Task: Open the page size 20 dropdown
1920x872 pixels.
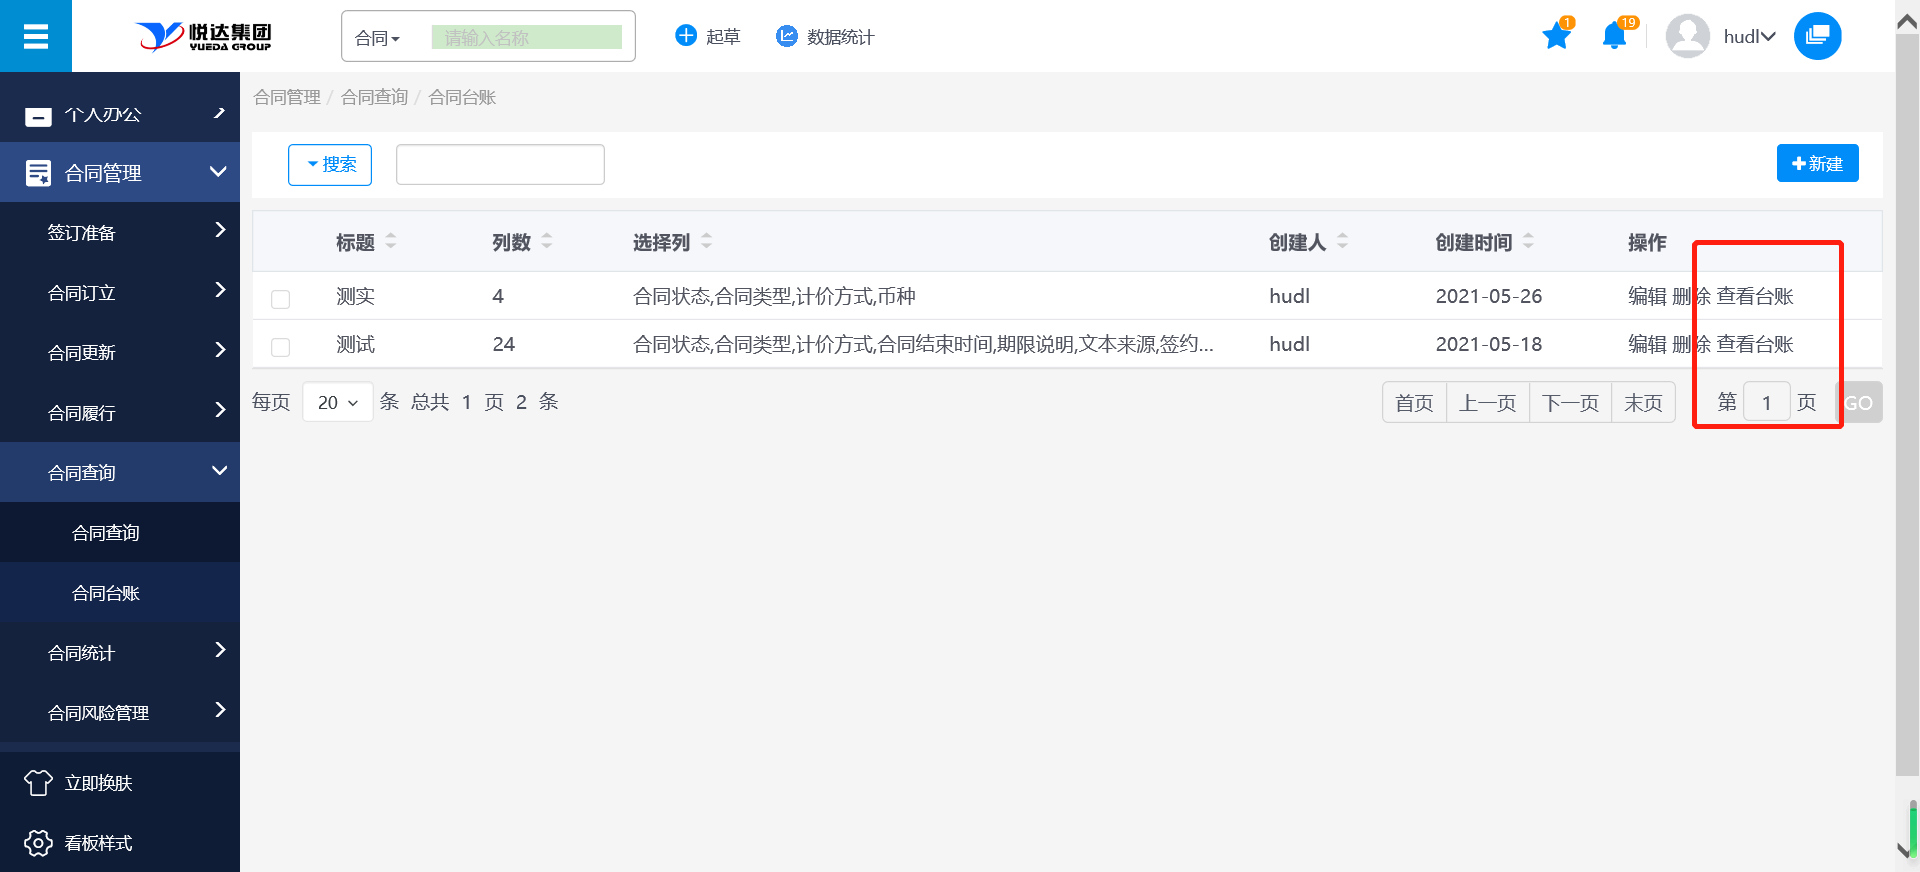Action: click(x=337, y=402)
